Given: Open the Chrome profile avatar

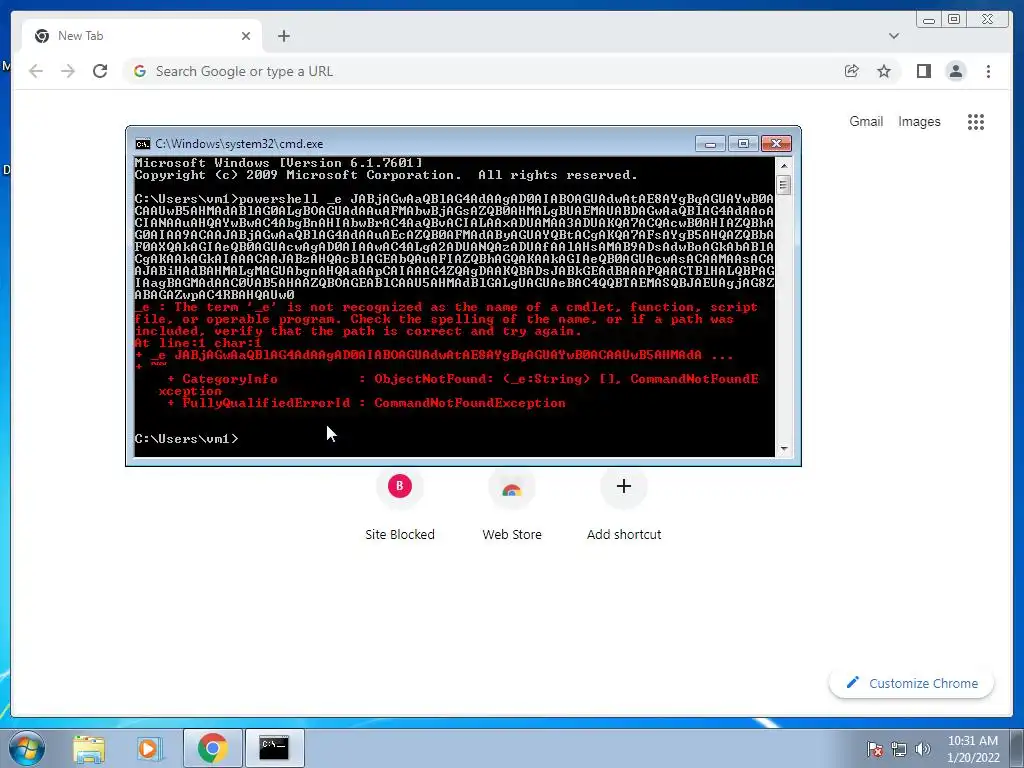Looking at the screenshot, I should 955,71.
